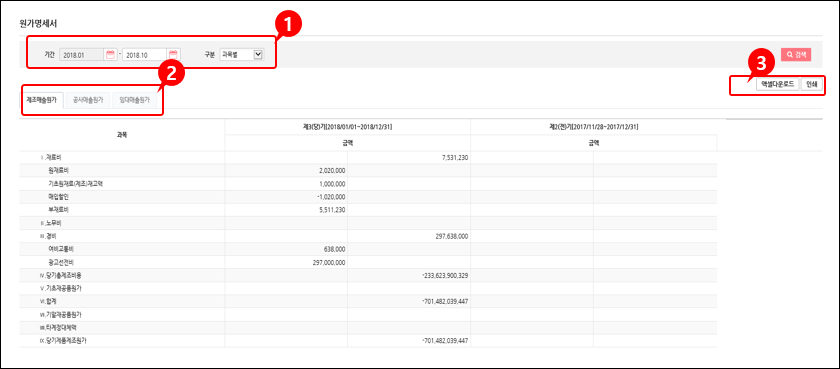The image size is (840, 369).
Task: Click the 제2(전)기 period header
Action: 594,127
